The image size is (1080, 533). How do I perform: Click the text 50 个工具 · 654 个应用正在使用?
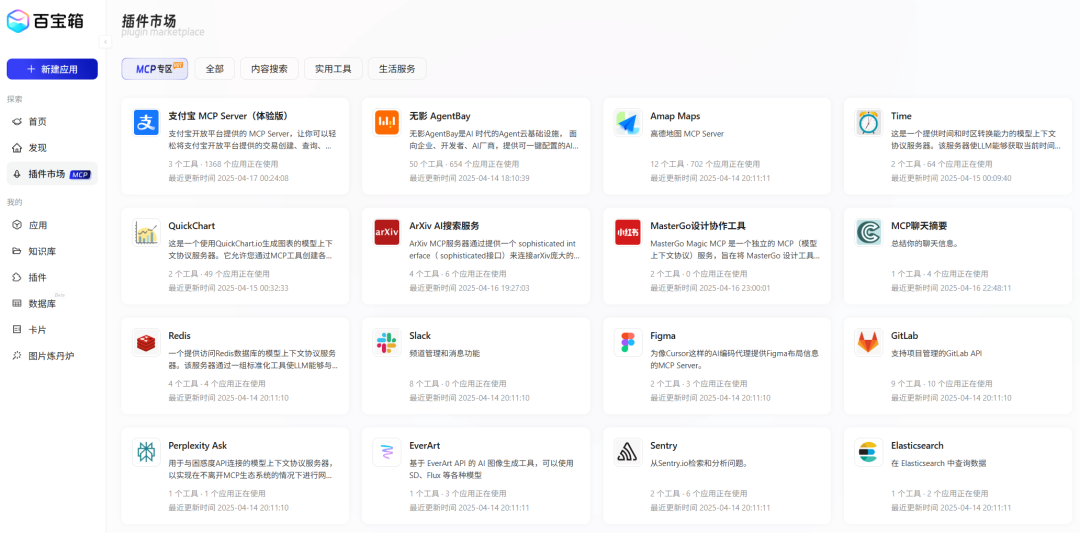click(x=464, y=164)
